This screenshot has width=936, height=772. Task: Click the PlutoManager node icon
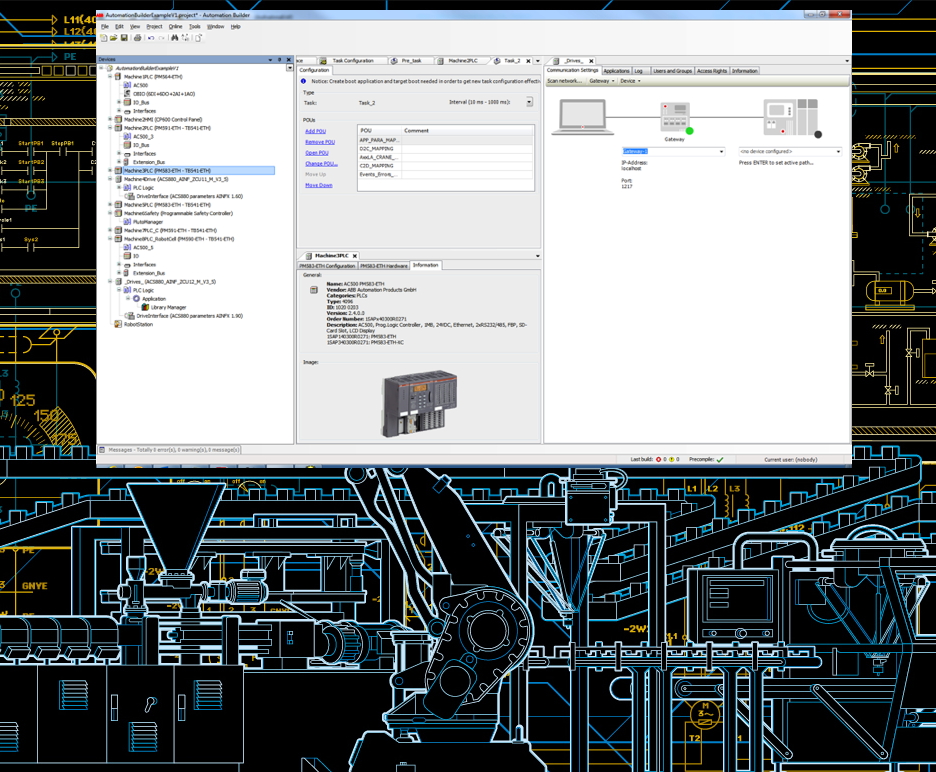tap(127, 222)
